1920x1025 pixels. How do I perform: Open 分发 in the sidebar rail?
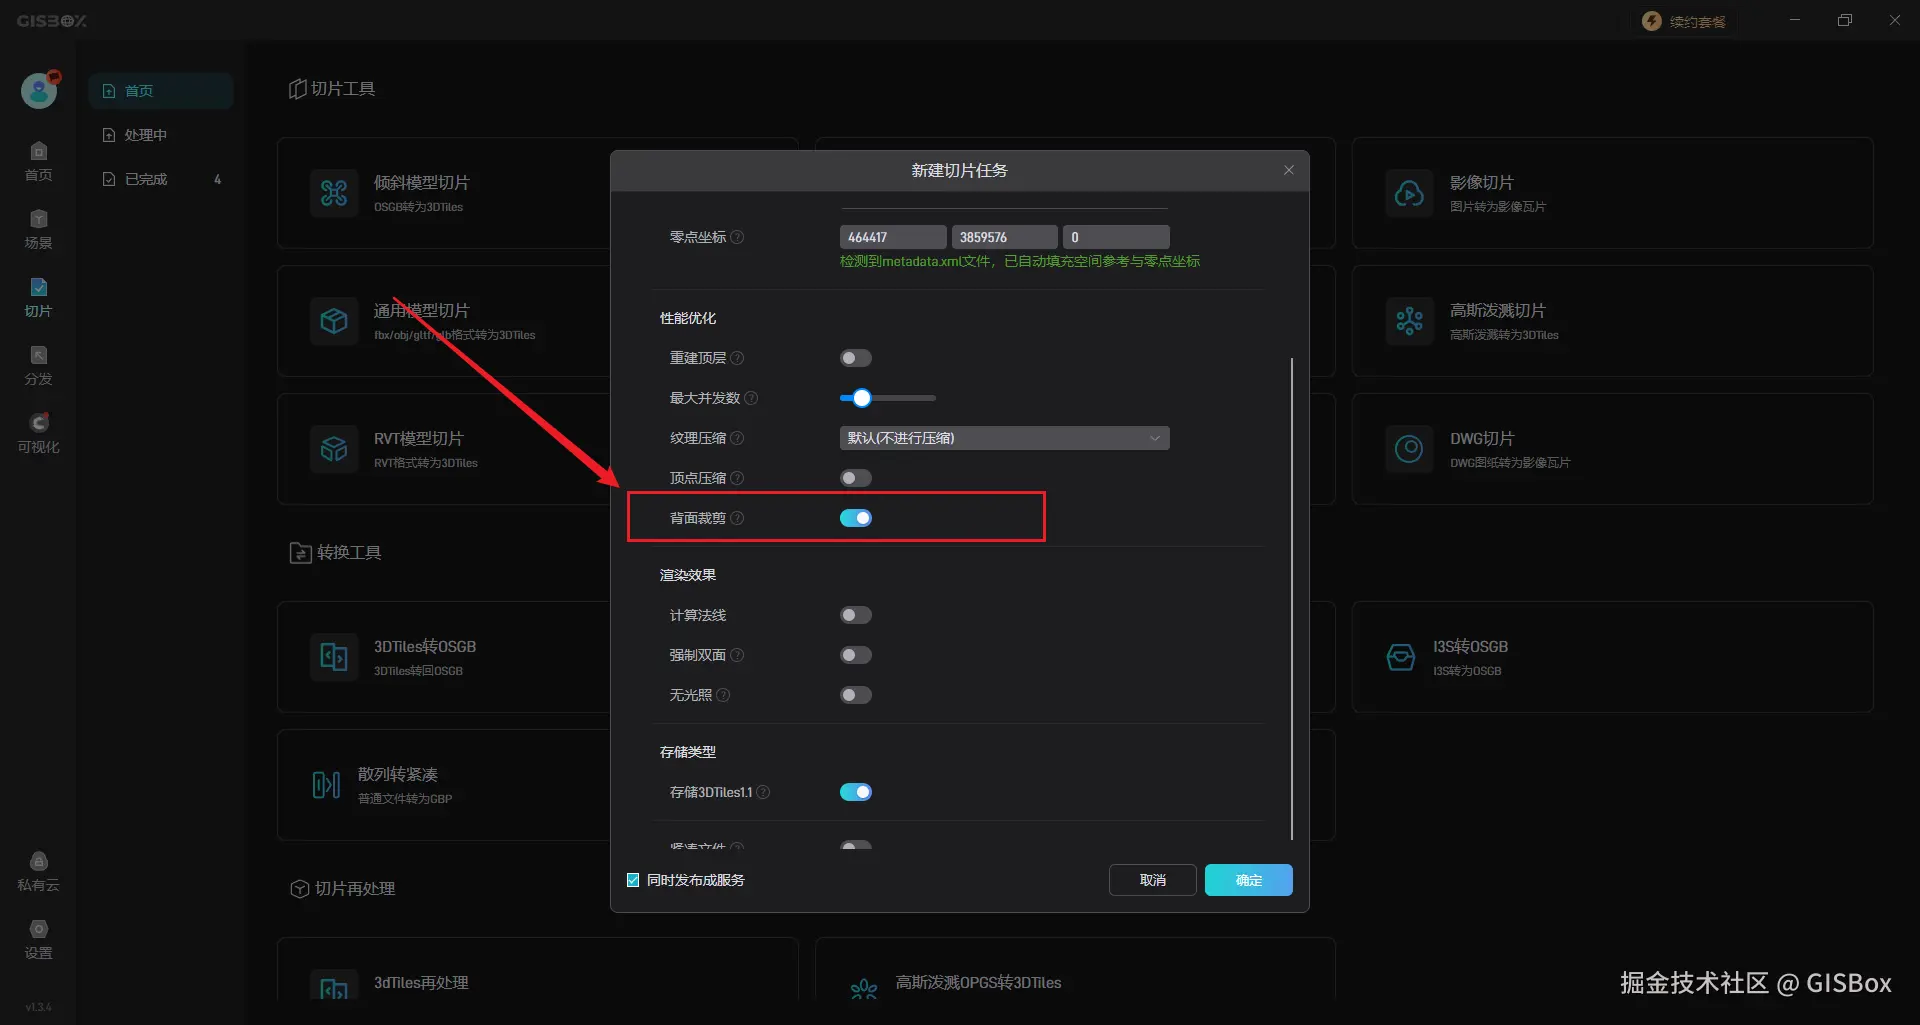click(38, 365)
